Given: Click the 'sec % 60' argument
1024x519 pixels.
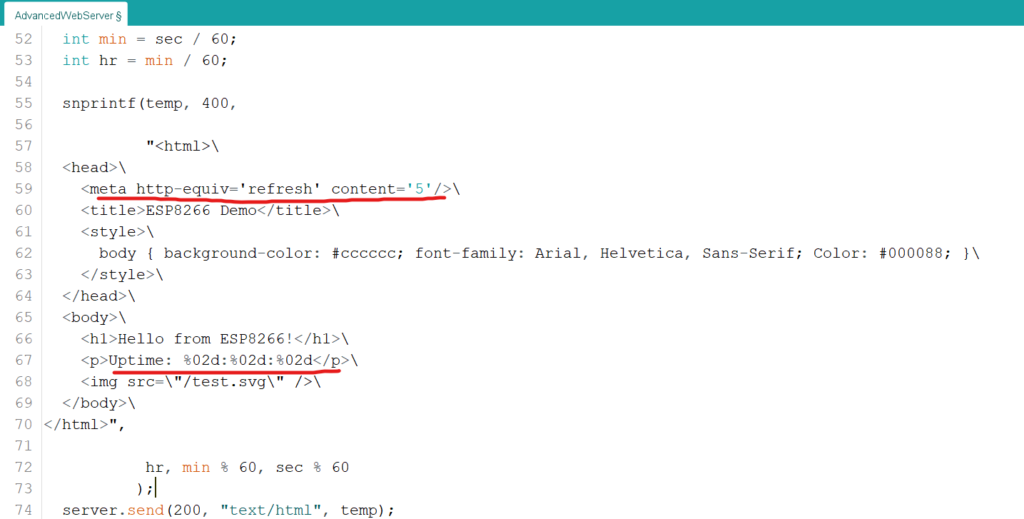Looking at the screenshot, I should tap(312, 467).
